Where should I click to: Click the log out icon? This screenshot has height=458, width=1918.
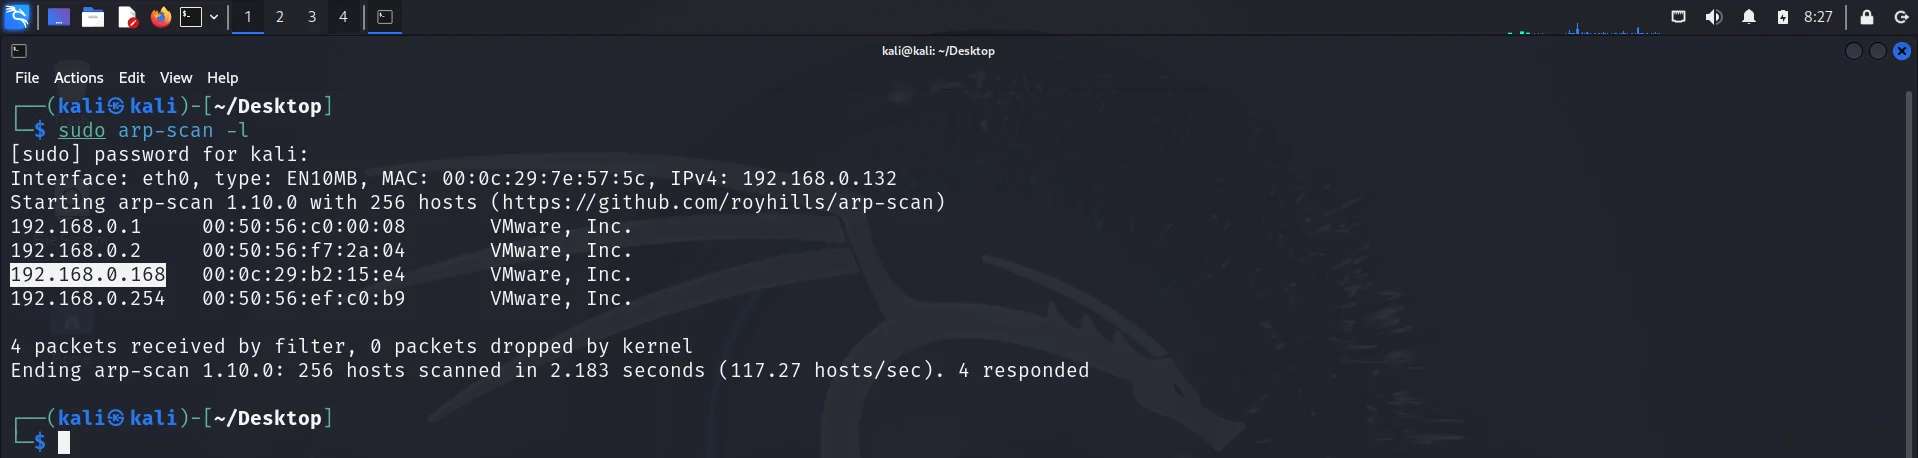pyautogui.click(x=1901, y=17)
